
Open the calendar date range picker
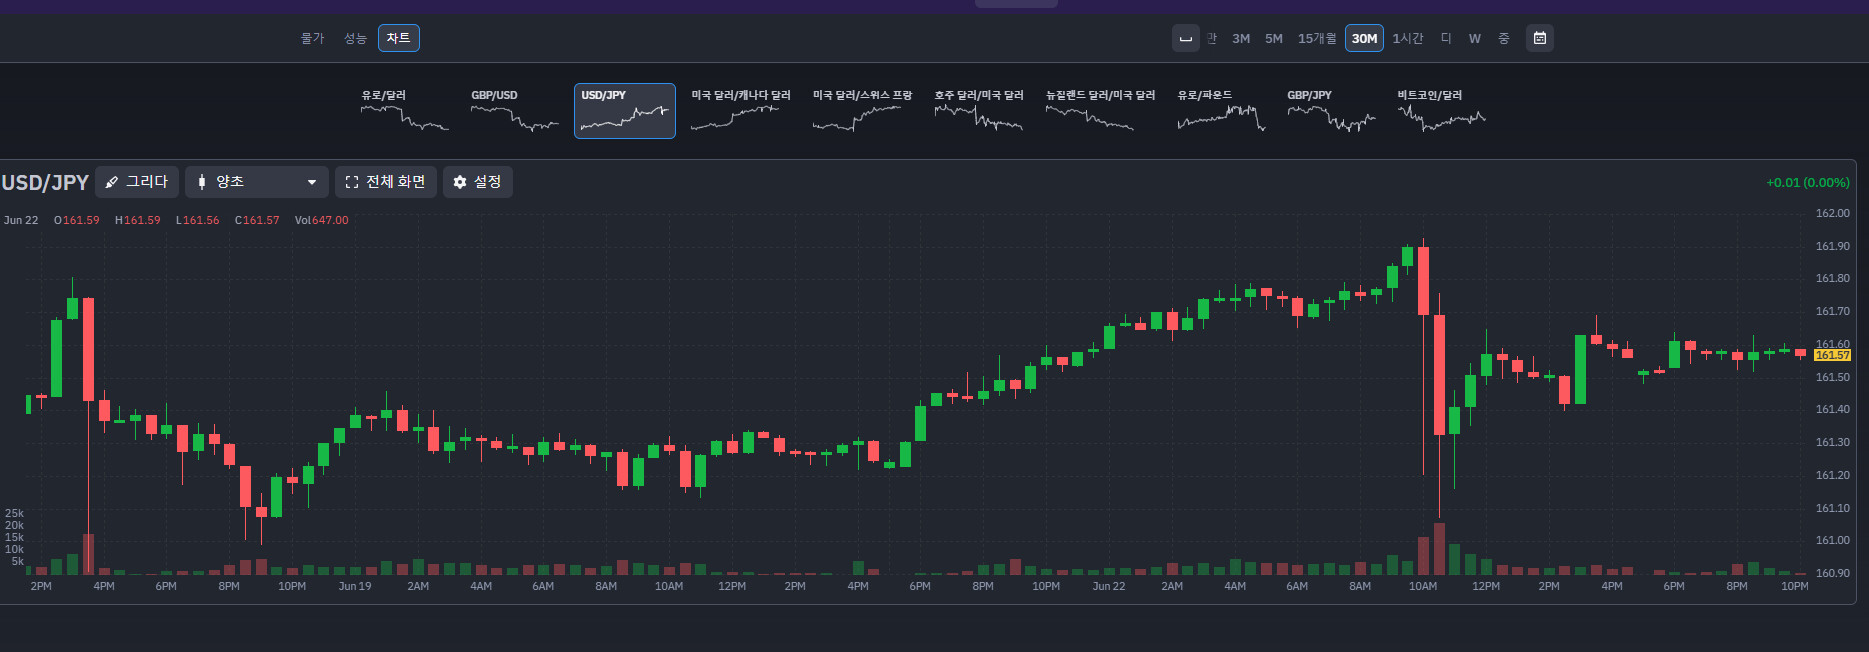(1539, 38)
